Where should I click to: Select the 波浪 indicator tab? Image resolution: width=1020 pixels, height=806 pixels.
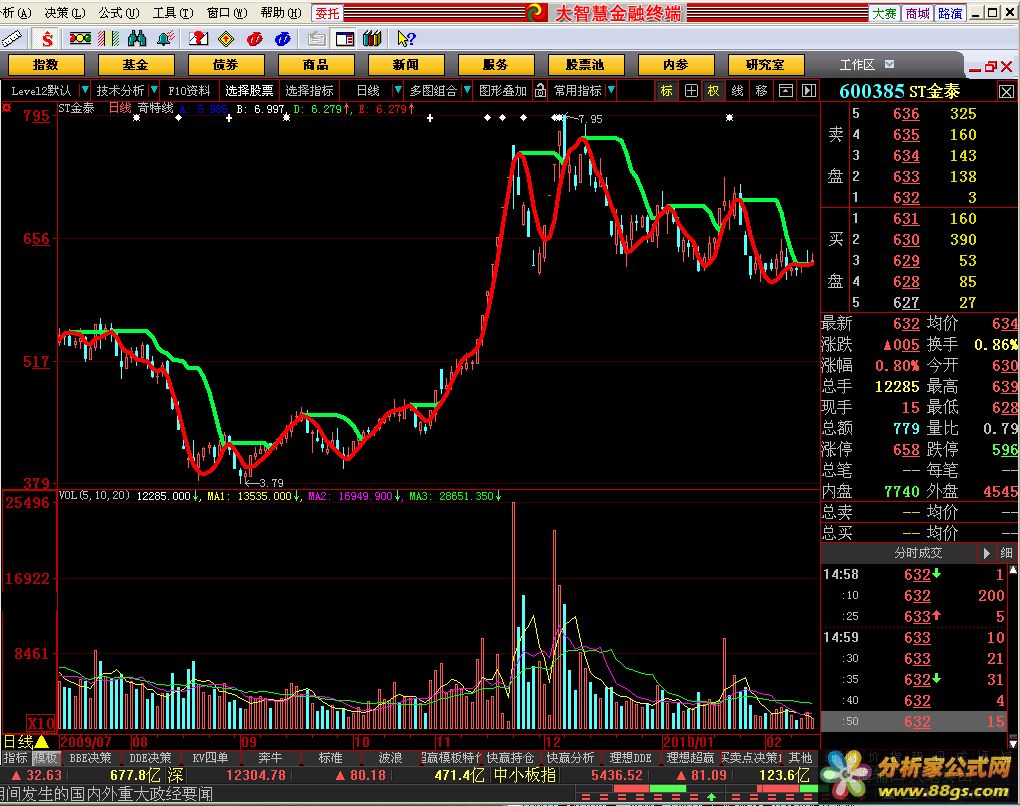pyautogui.click(x=390, y=758)
